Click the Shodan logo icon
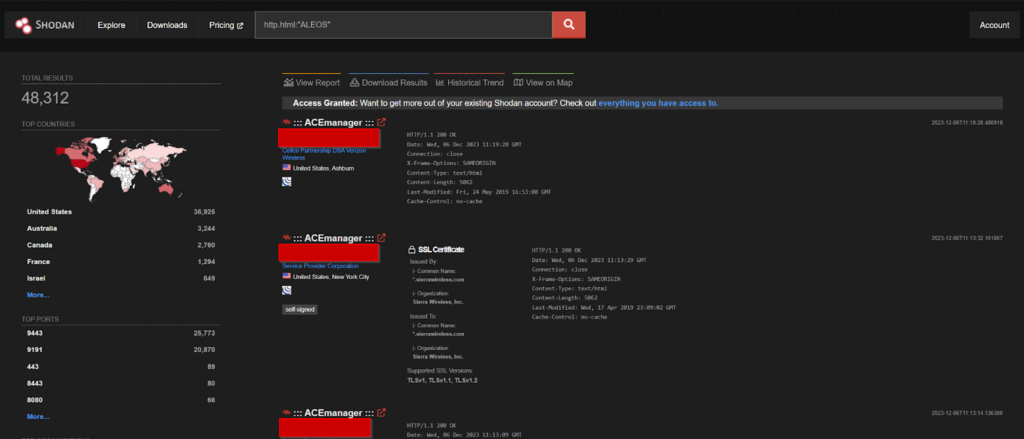This screenshot has height=439, width=1024. coord(24,25)
